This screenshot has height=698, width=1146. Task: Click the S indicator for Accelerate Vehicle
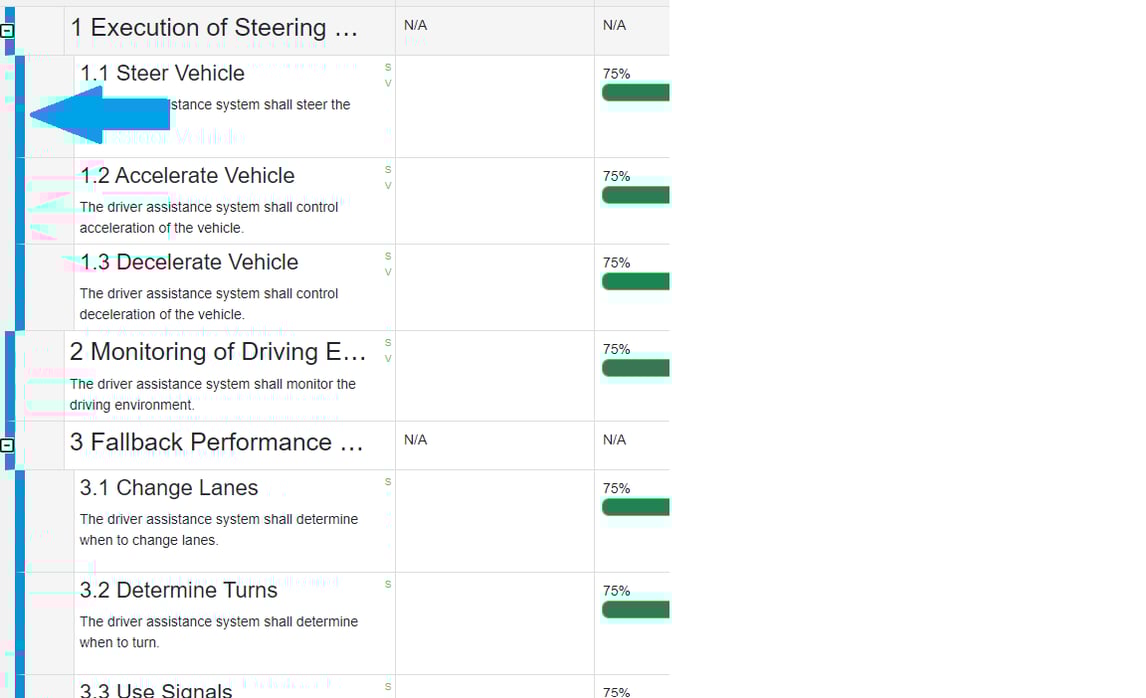[x=388, y=169]
